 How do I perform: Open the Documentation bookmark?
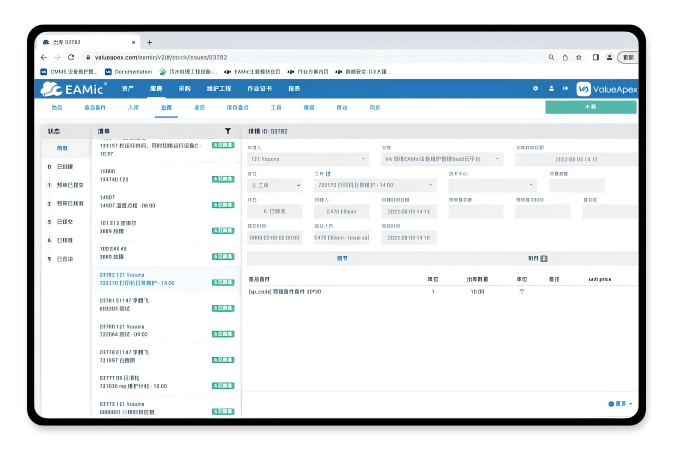click(x=129, y=72)
